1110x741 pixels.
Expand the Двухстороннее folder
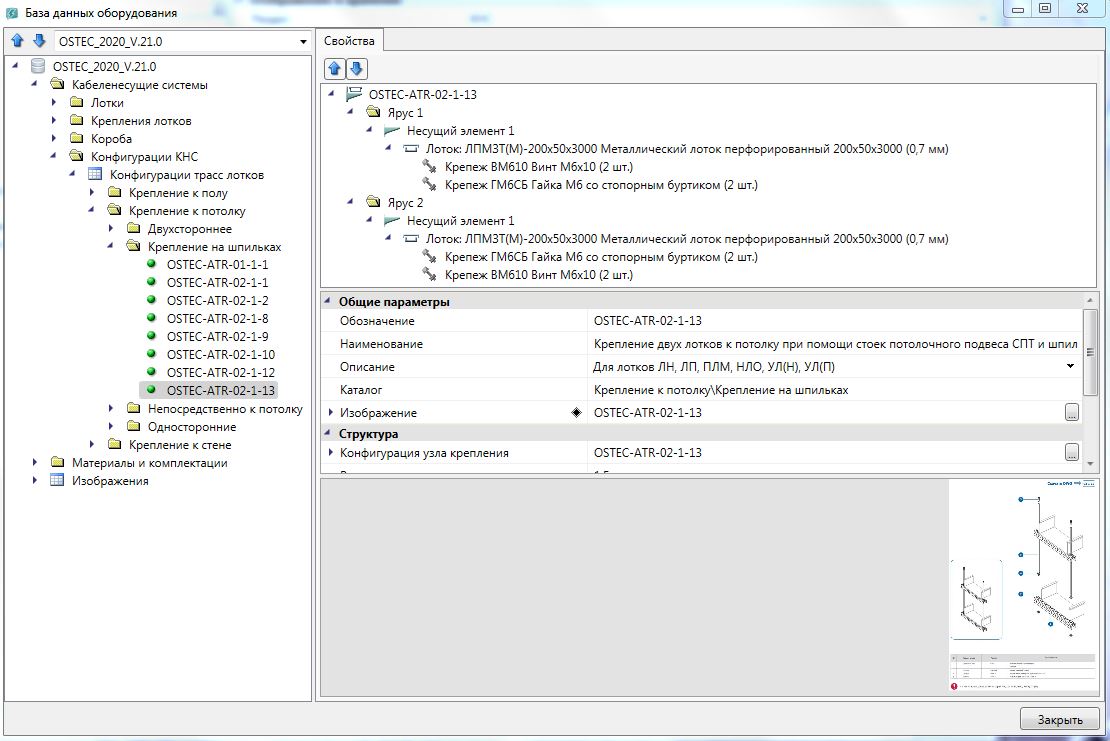pyautogui.click(x=111, y=229)
